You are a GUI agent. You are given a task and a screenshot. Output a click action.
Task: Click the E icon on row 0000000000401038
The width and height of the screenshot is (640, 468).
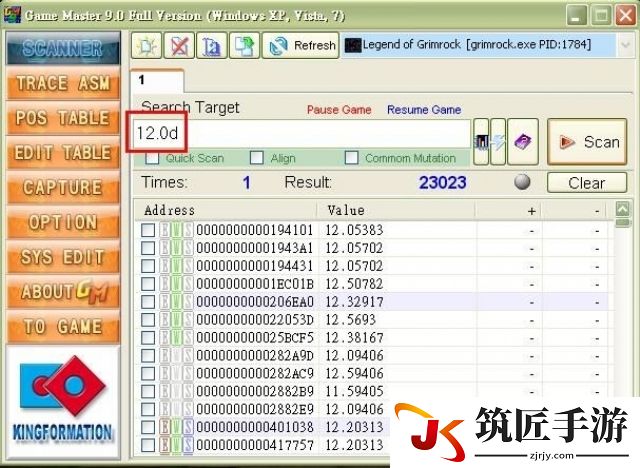pyautogui.click(x=164, y=427)
